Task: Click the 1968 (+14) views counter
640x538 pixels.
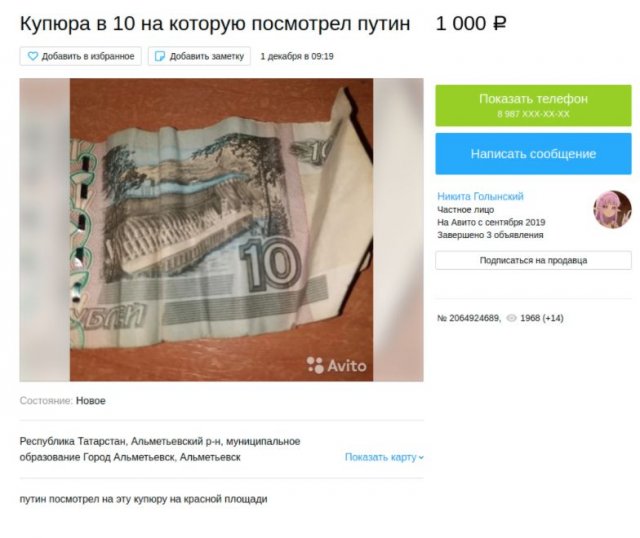Action: [x=542, y=318]
